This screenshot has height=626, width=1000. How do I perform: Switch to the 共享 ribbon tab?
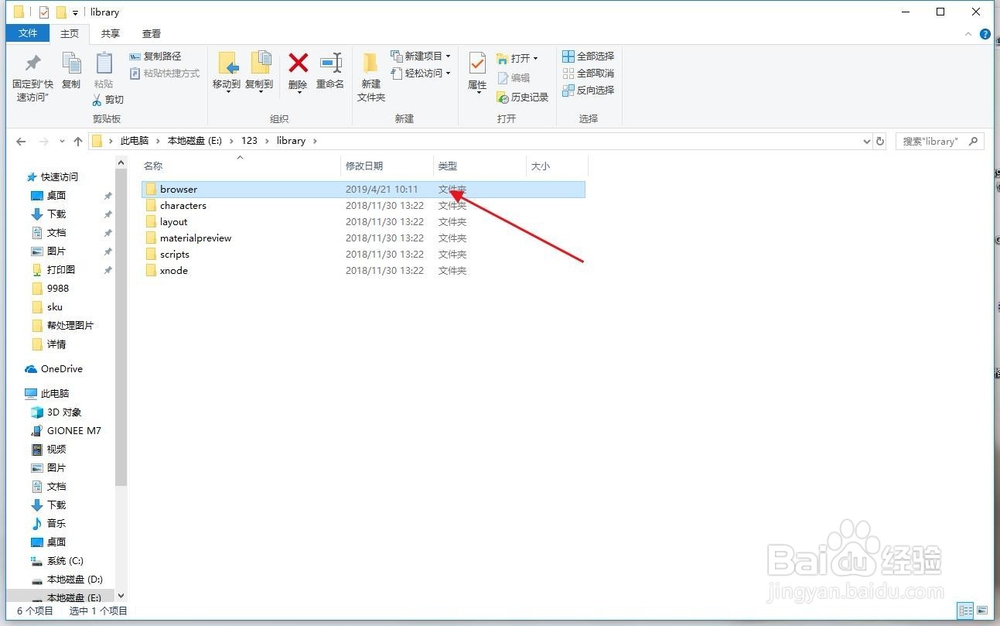pos(110,33)
